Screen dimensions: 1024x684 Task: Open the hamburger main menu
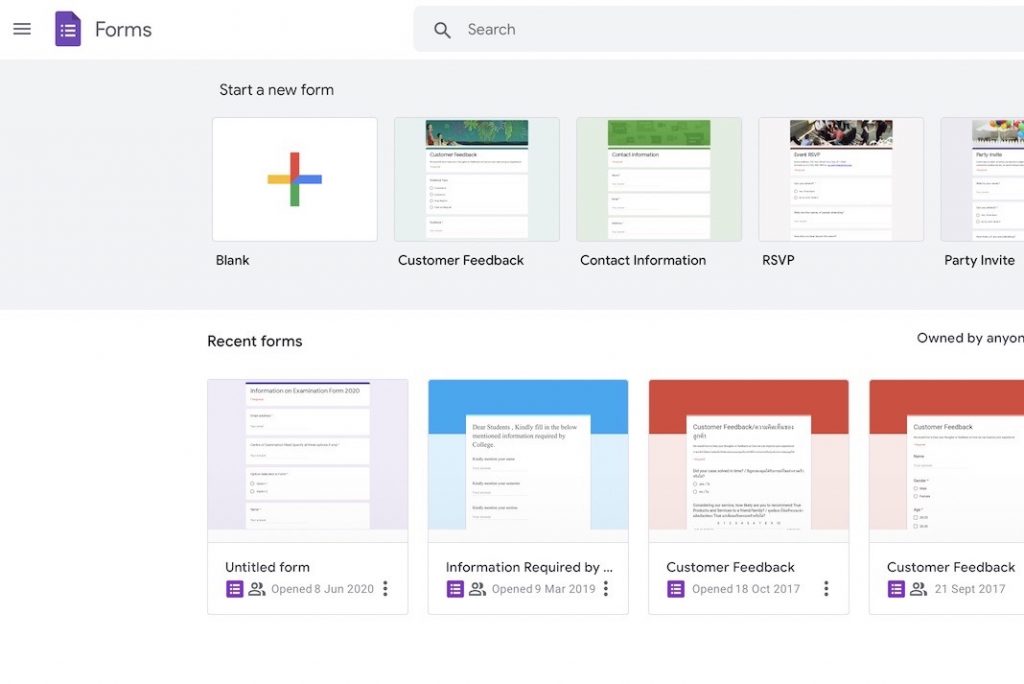pyautogui.click(x=22, y=29)
